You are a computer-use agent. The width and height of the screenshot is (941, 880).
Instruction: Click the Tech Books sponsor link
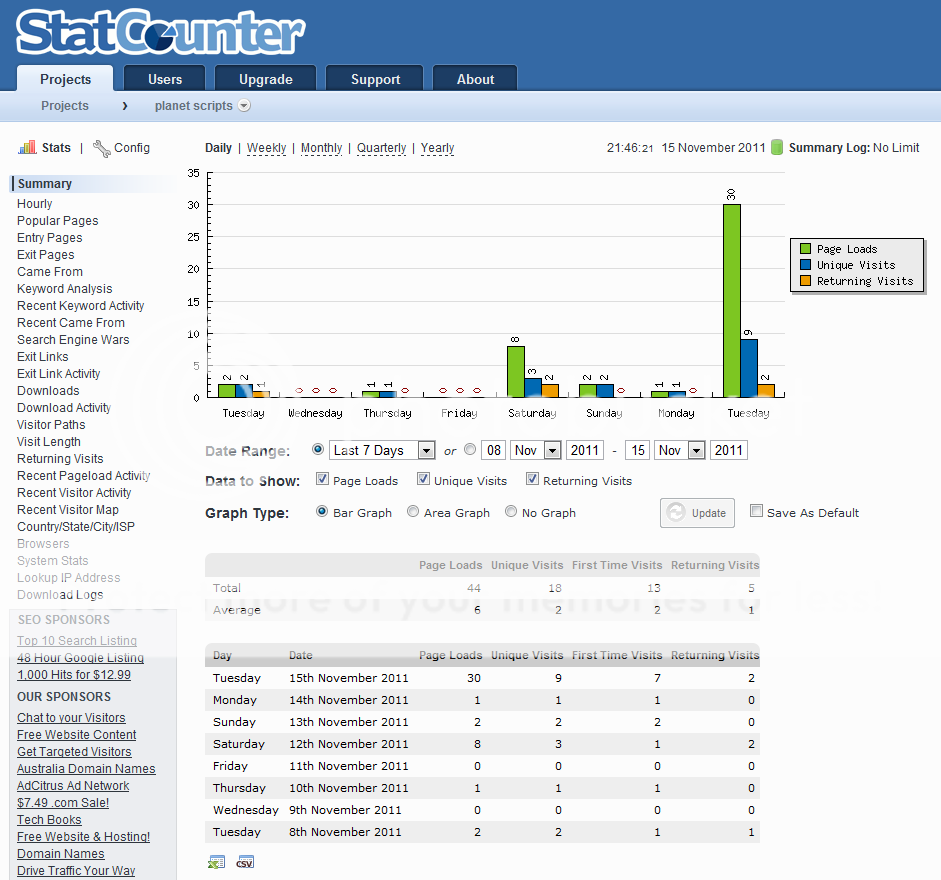(x=49, y=820)
